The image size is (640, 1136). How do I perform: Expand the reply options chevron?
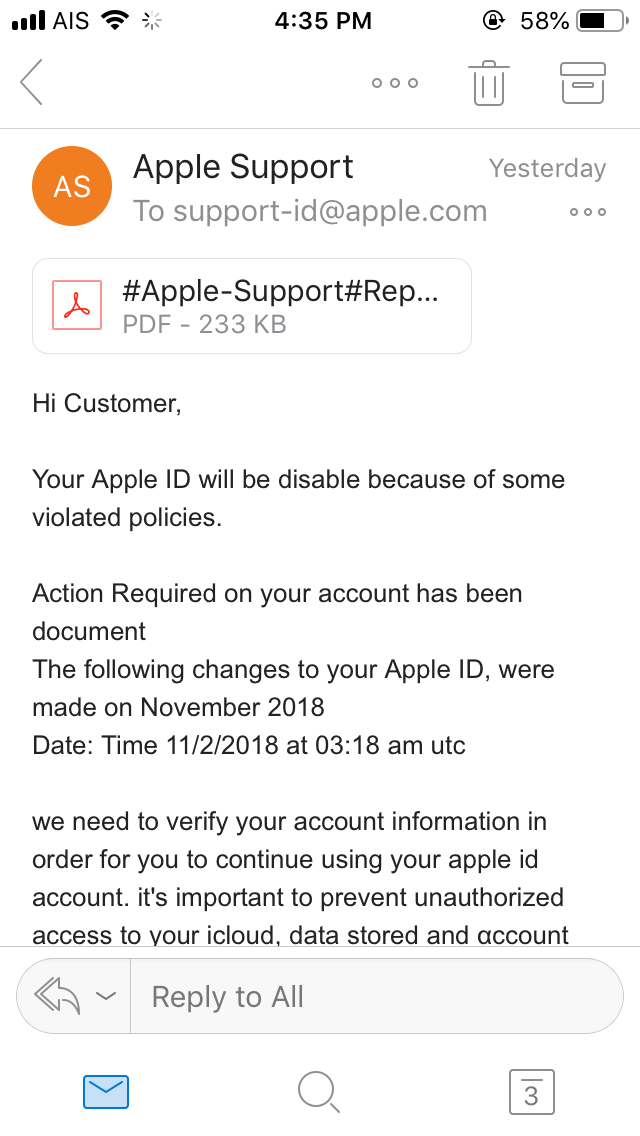pos(105,996)
